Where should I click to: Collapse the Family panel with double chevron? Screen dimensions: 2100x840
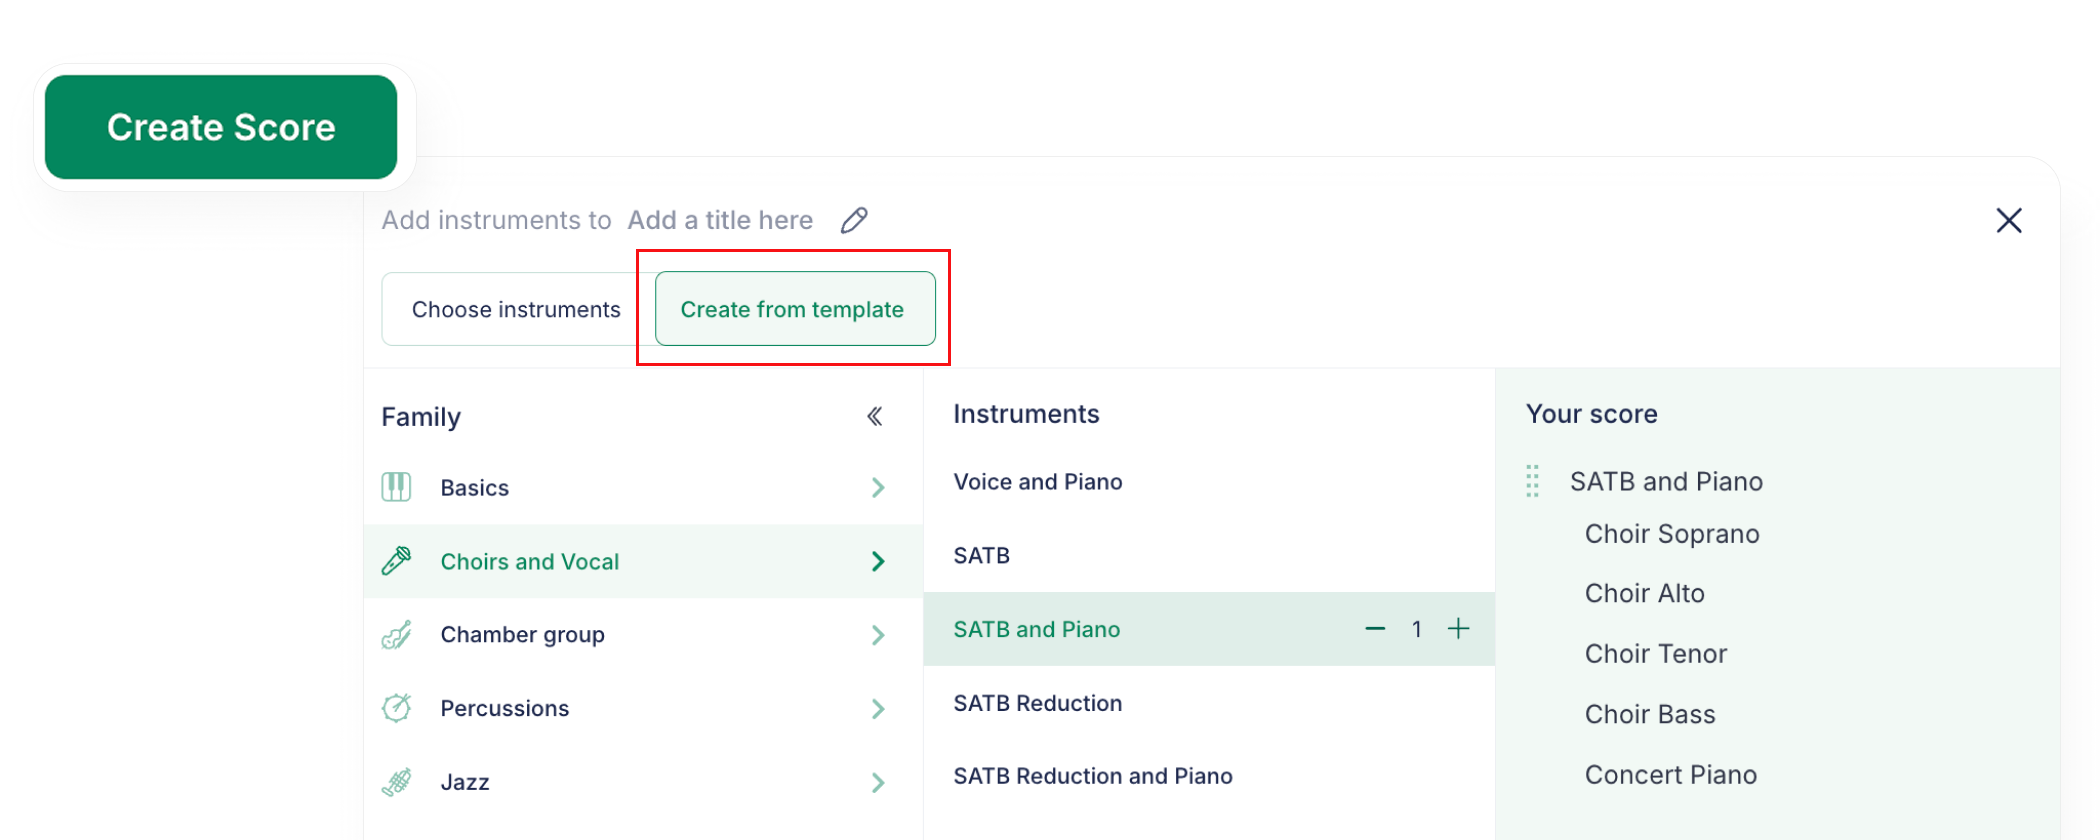(875, 416)
